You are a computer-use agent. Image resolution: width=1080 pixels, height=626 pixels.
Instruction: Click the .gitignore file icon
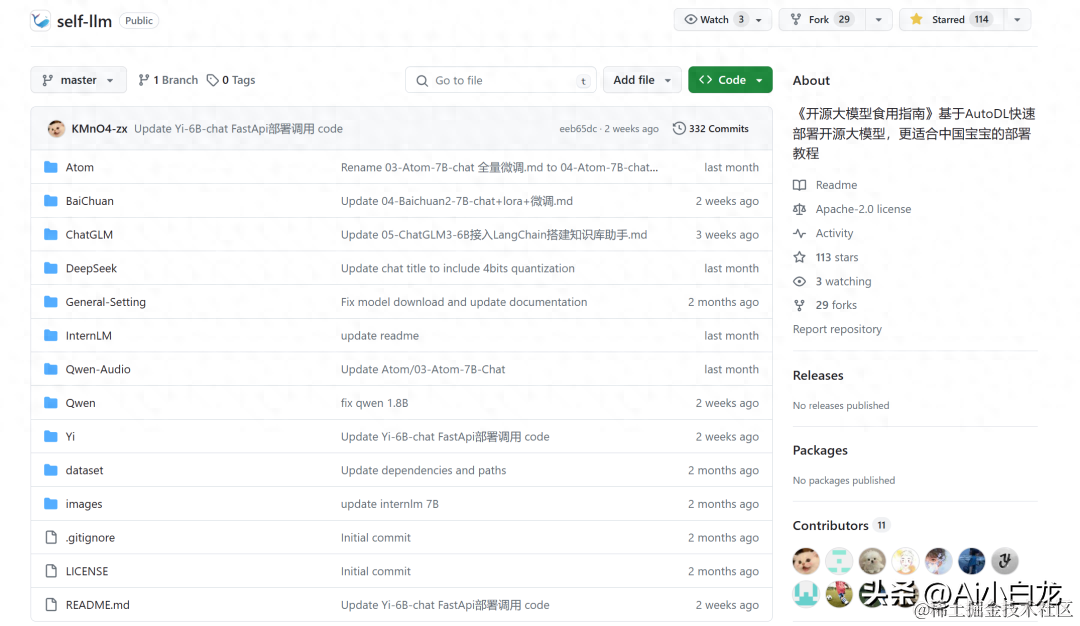pyautogui.click(x=50, y=538)
